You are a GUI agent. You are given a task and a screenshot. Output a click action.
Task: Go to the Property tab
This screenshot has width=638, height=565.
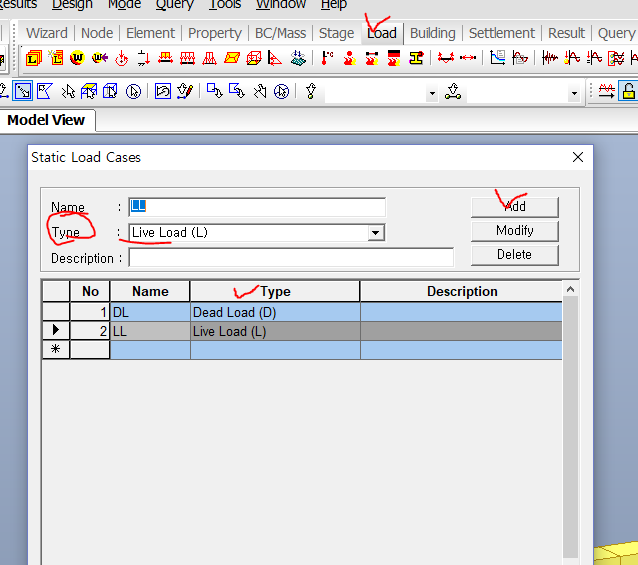coord(215,33)
